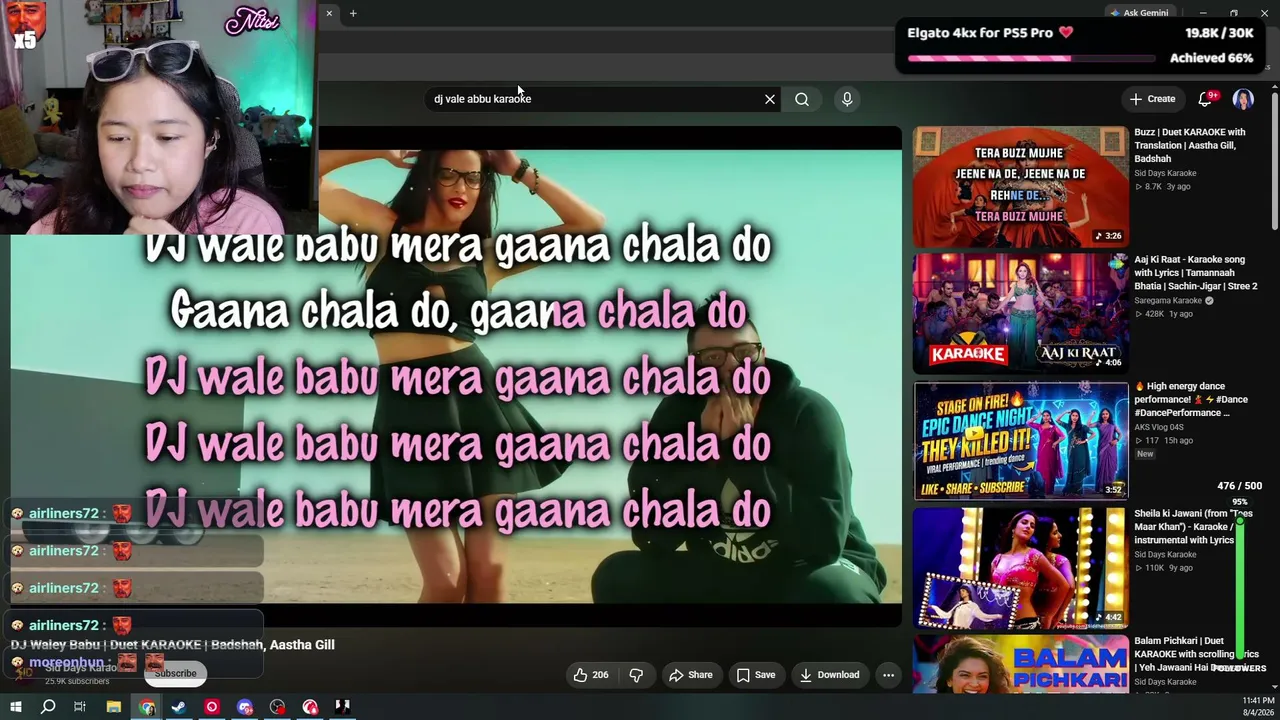The image size is (1280, 720).
Task: Open Windows taskbar search
Action: [x=48, y=707]
